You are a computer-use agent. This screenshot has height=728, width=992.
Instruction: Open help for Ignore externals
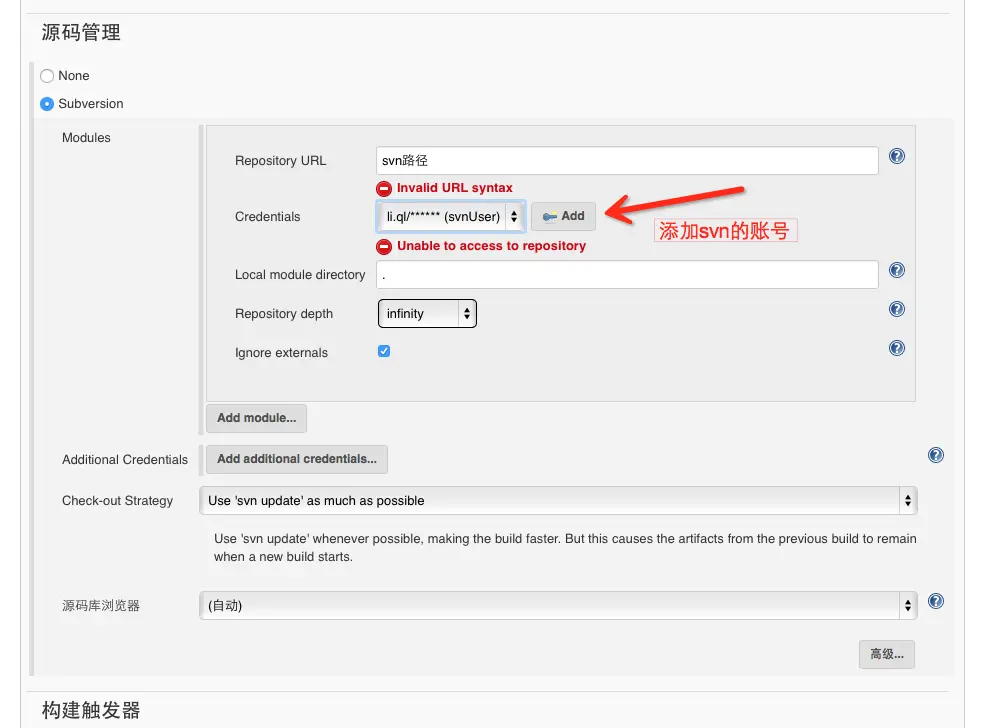(896, 348)
